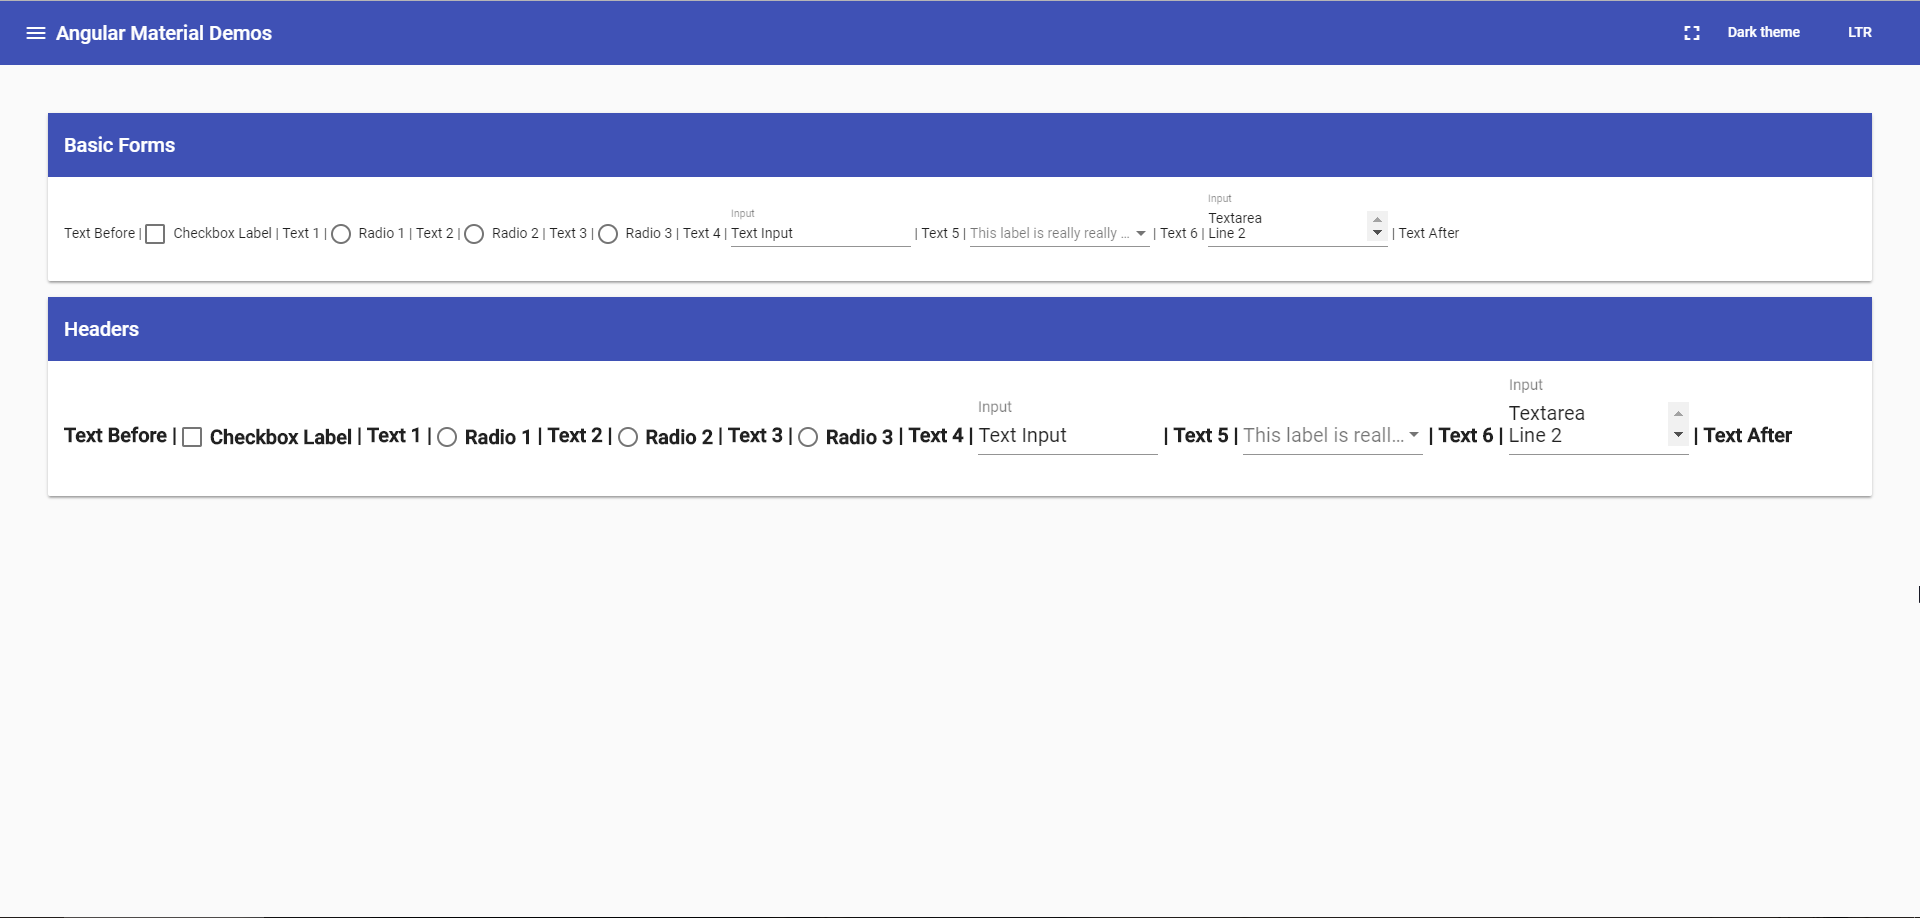
Task: Select Radio 1 in Headers section
Action: [447, 437]
